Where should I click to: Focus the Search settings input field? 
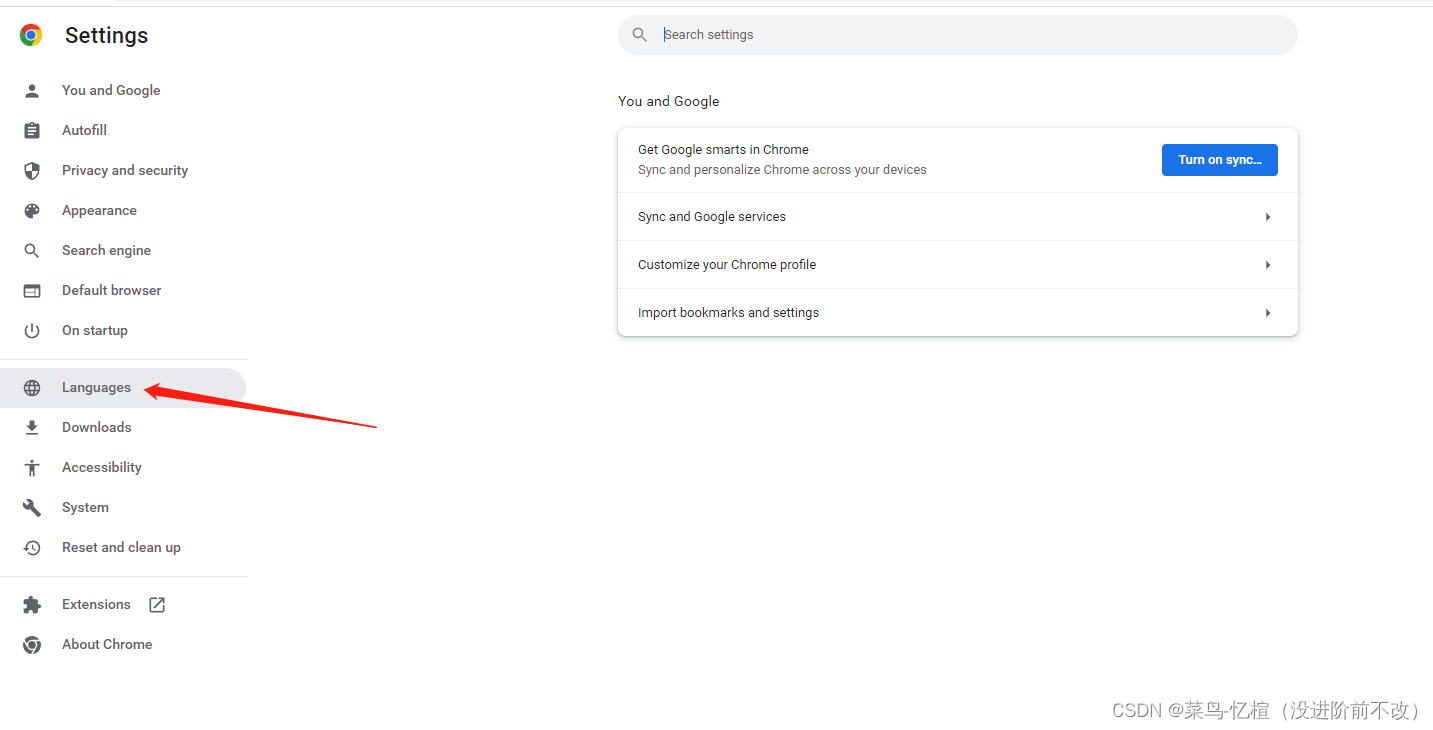[x=957, y=35]
